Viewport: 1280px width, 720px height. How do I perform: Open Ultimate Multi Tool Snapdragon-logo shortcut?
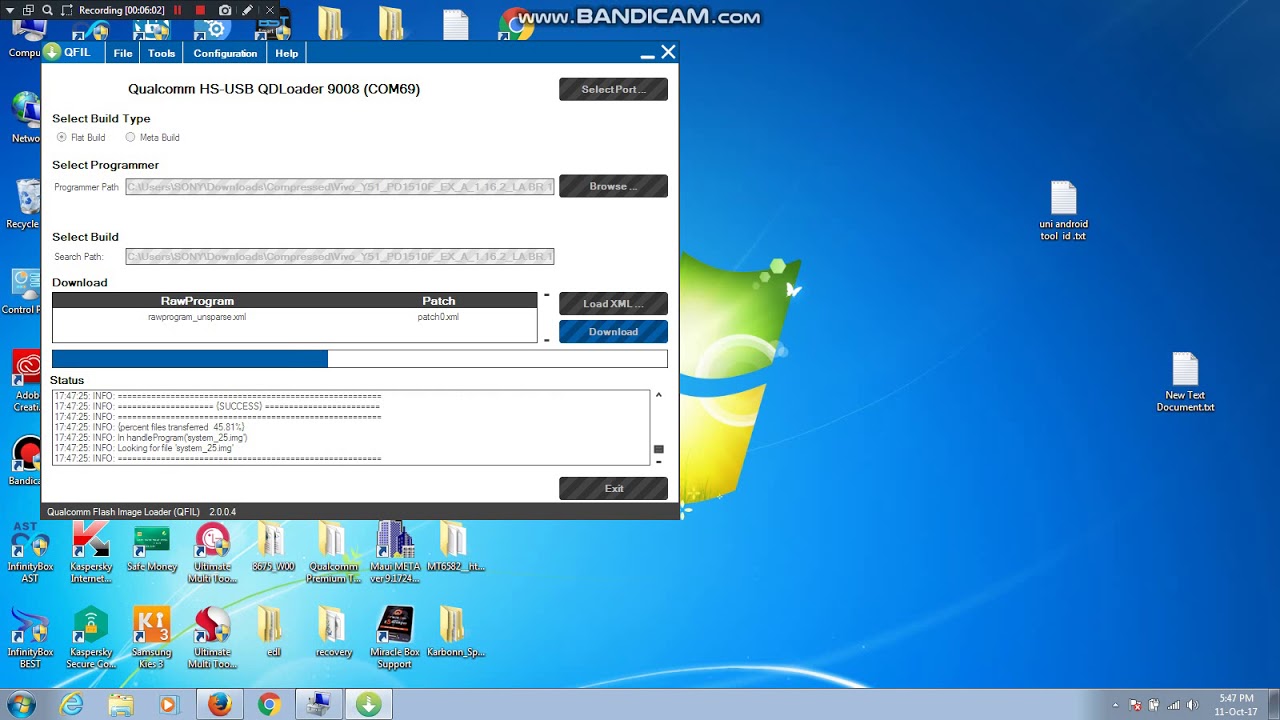tap(212, 638)
